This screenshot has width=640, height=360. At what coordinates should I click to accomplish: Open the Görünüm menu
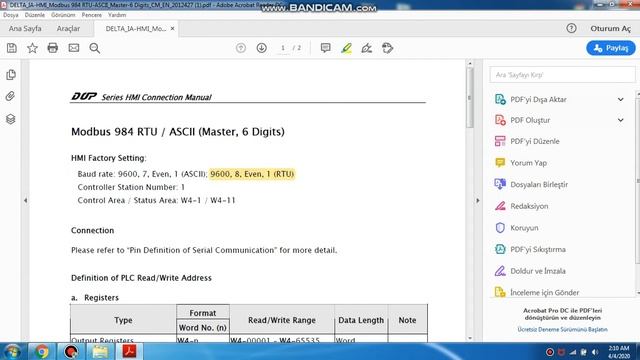tap(63, 15)
